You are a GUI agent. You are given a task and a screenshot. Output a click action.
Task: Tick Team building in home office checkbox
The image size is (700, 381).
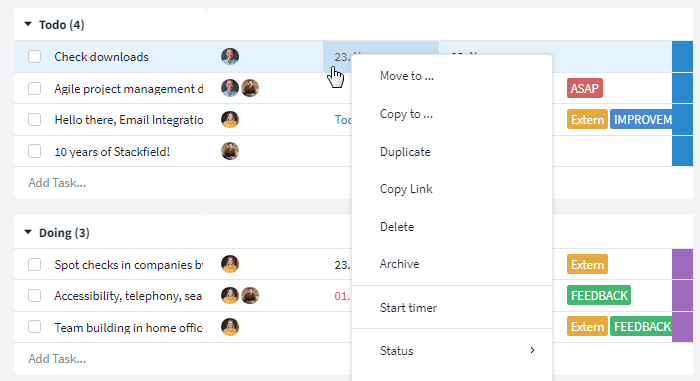(x=34, y=327)
